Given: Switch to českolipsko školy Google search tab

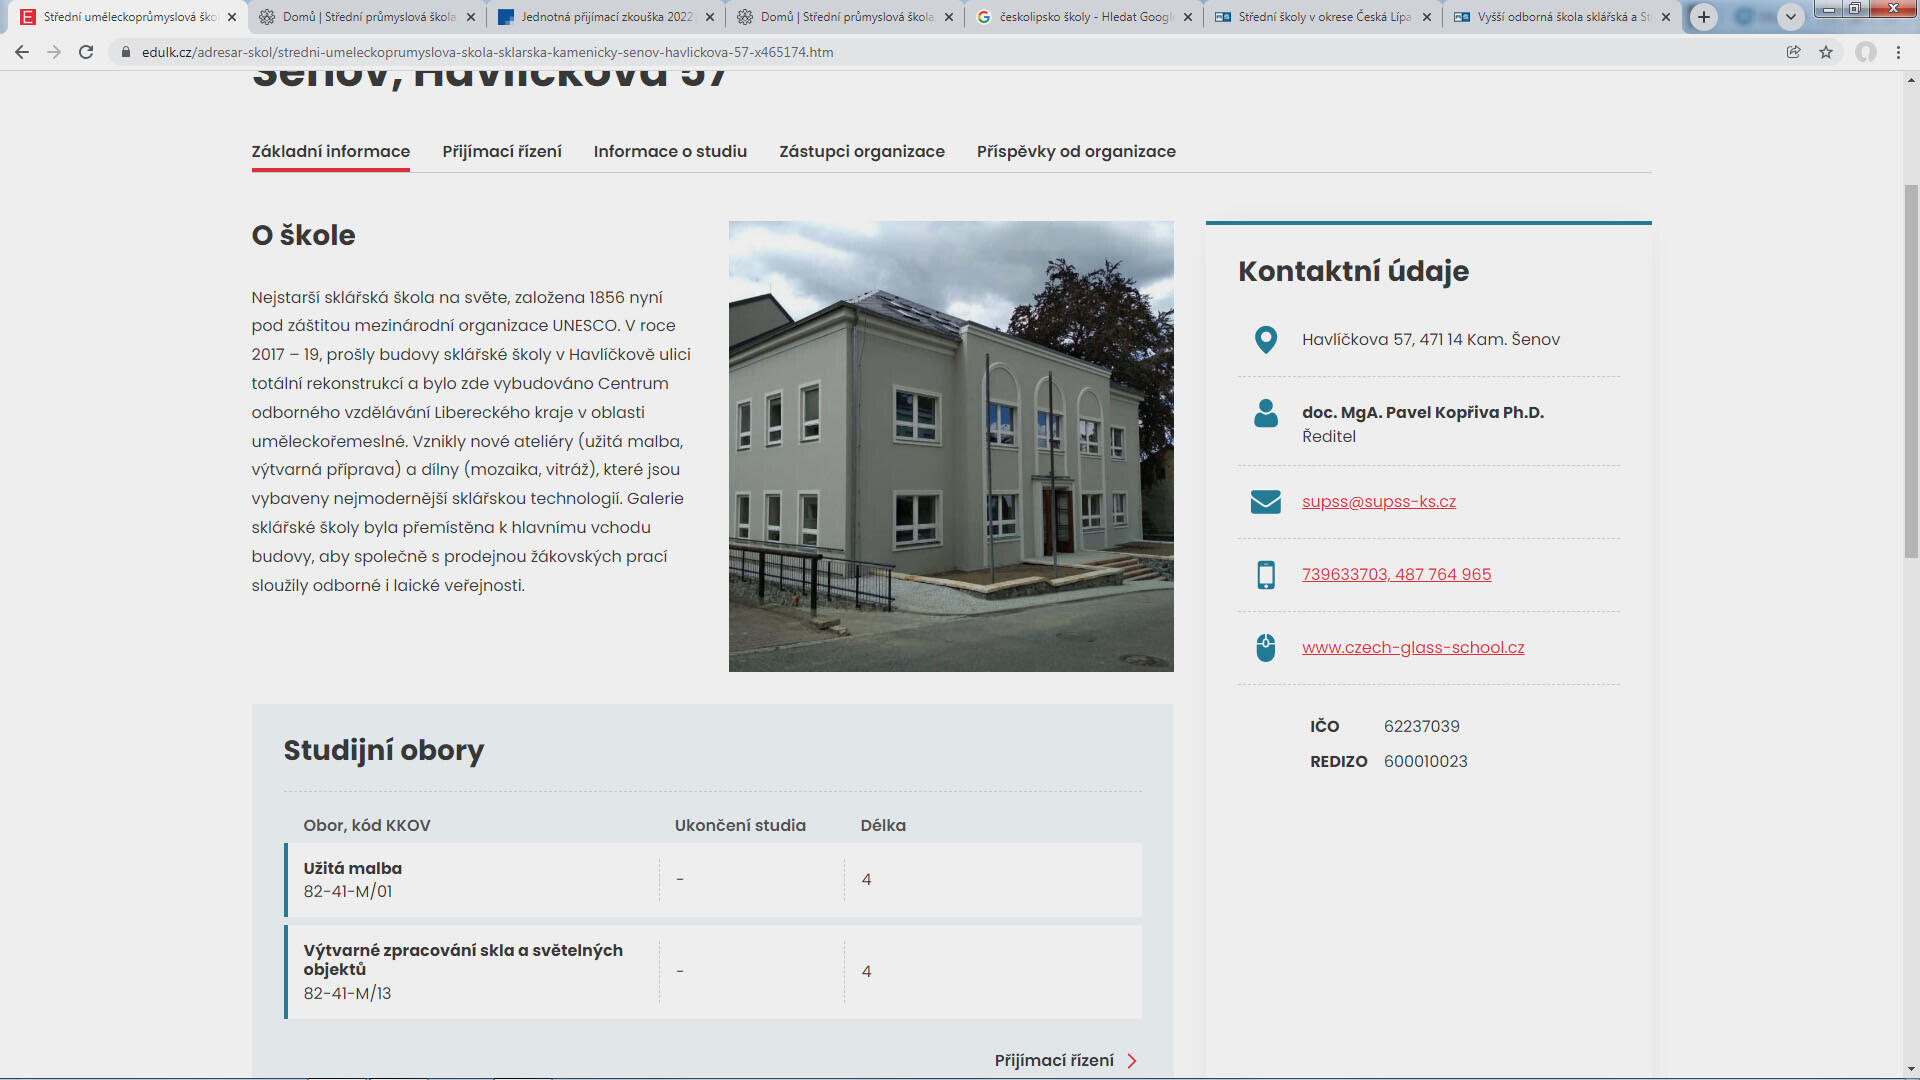Looking at the screenshot, I should [1084, 17].
